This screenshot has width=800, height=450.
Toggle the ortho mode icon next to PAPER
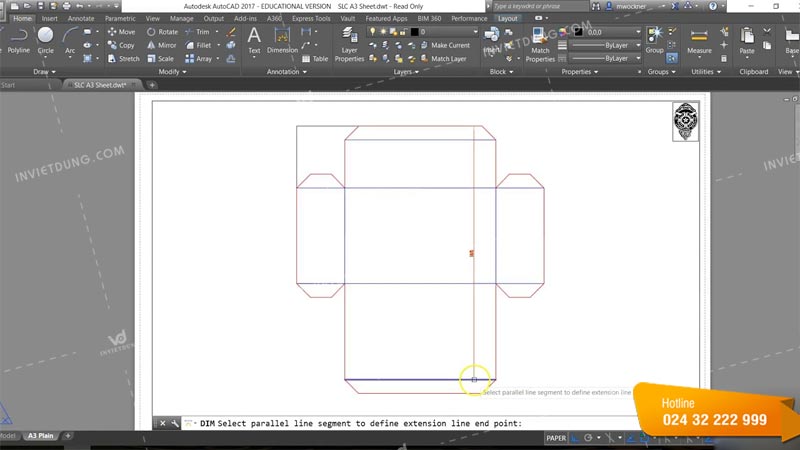click(575, 438)
